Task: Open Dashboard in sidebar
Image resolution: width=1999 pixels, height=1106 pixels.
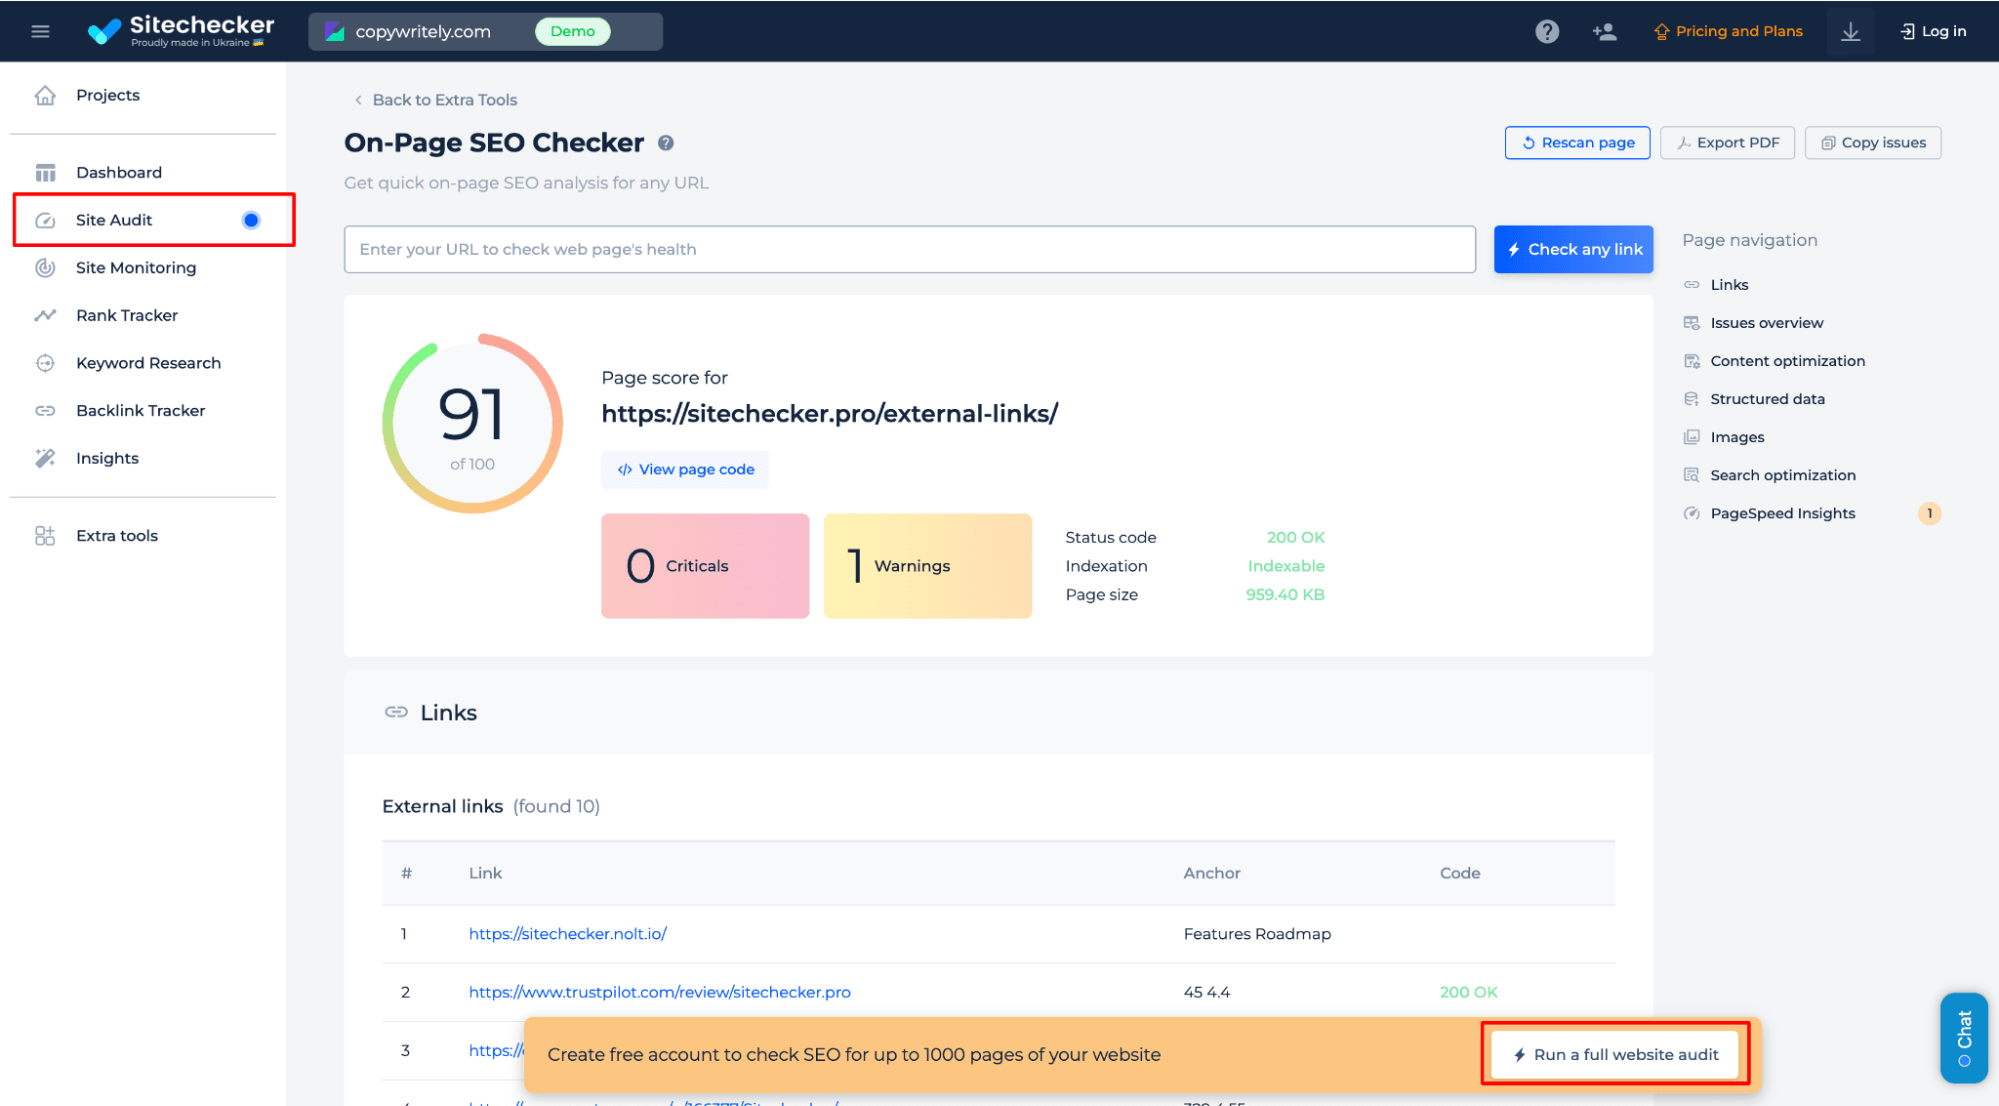Action: [119, 172]
